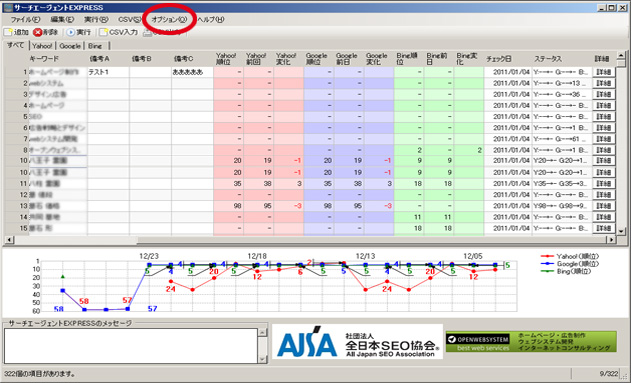Click the 詳細 button in row 8
This screenshot has height=383, width=632.
[x=603, y=150]
